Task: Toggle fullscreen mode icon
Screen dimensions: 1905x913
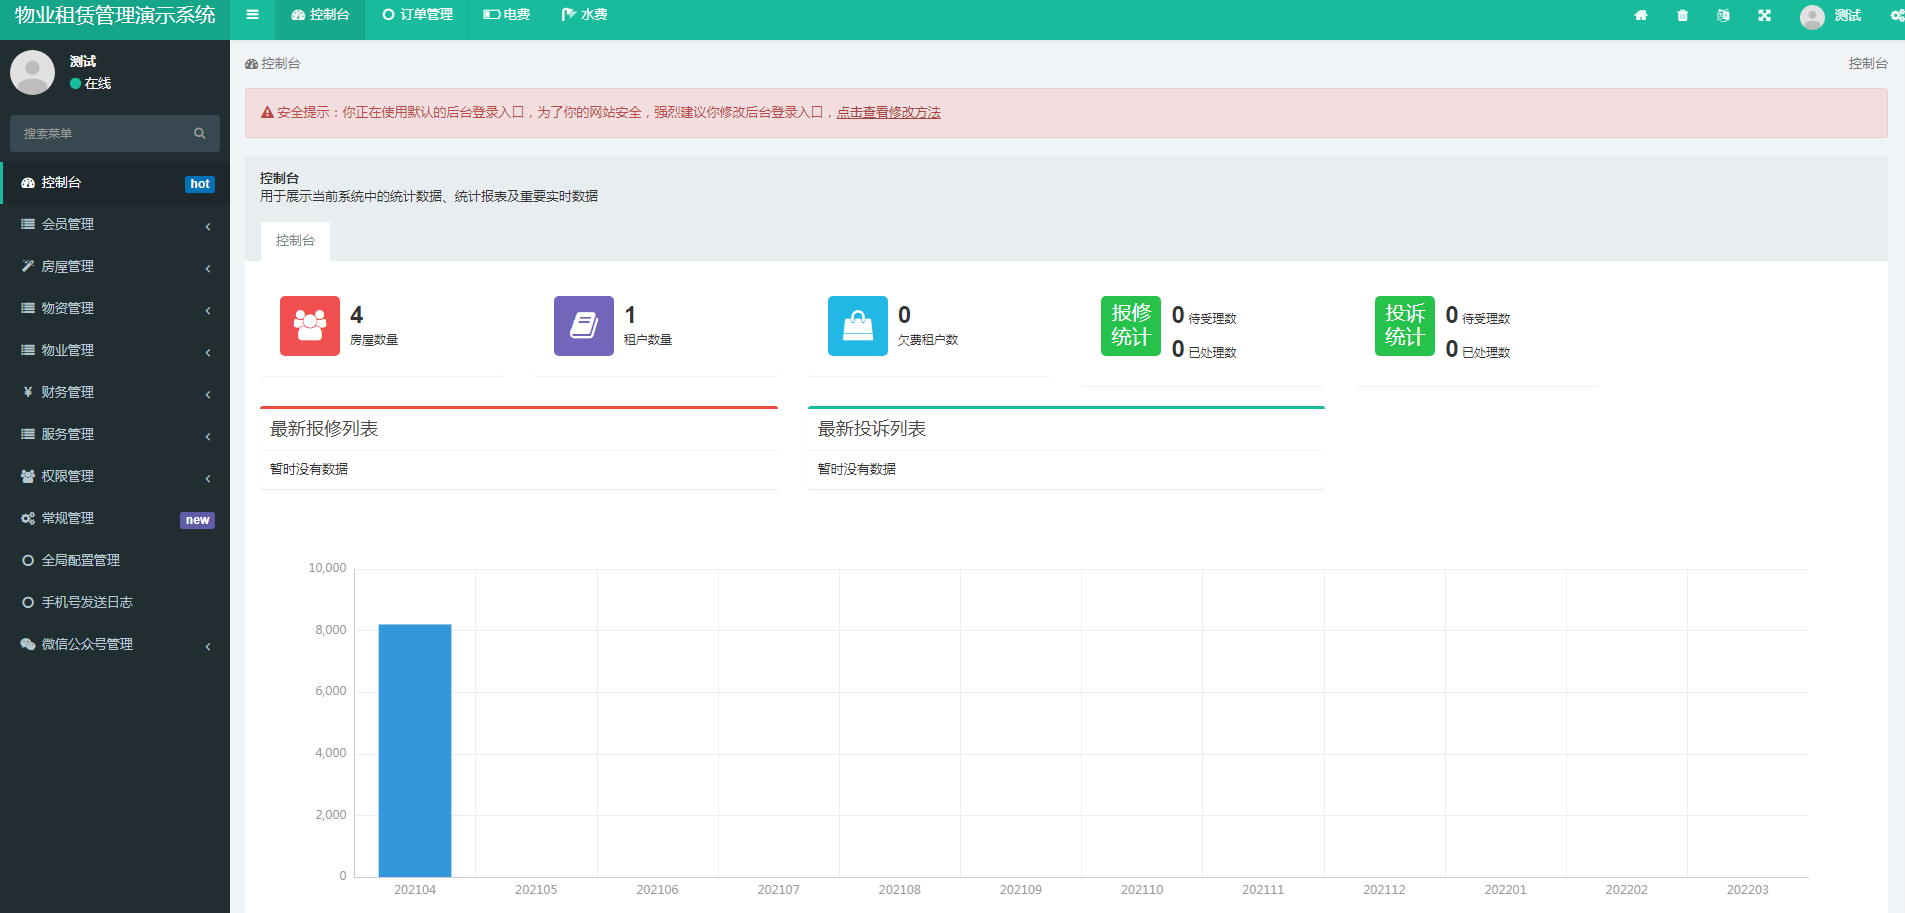Action: click(1765, 15)
